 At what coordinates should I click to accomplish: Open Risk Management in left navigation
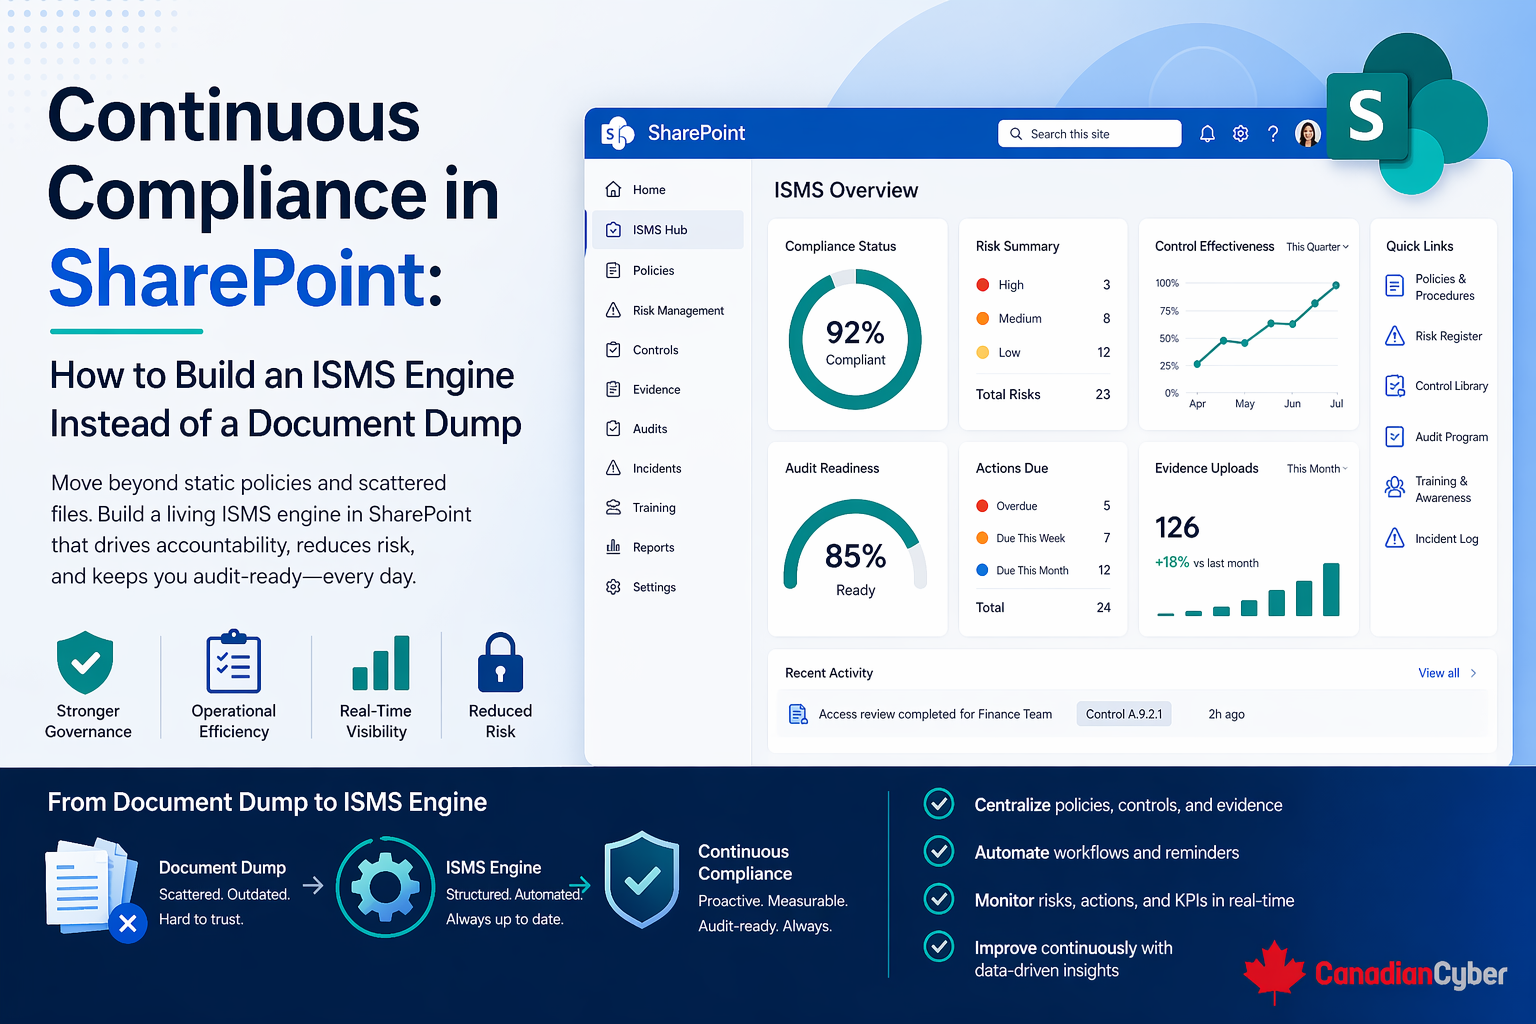(x=678, y=311)
